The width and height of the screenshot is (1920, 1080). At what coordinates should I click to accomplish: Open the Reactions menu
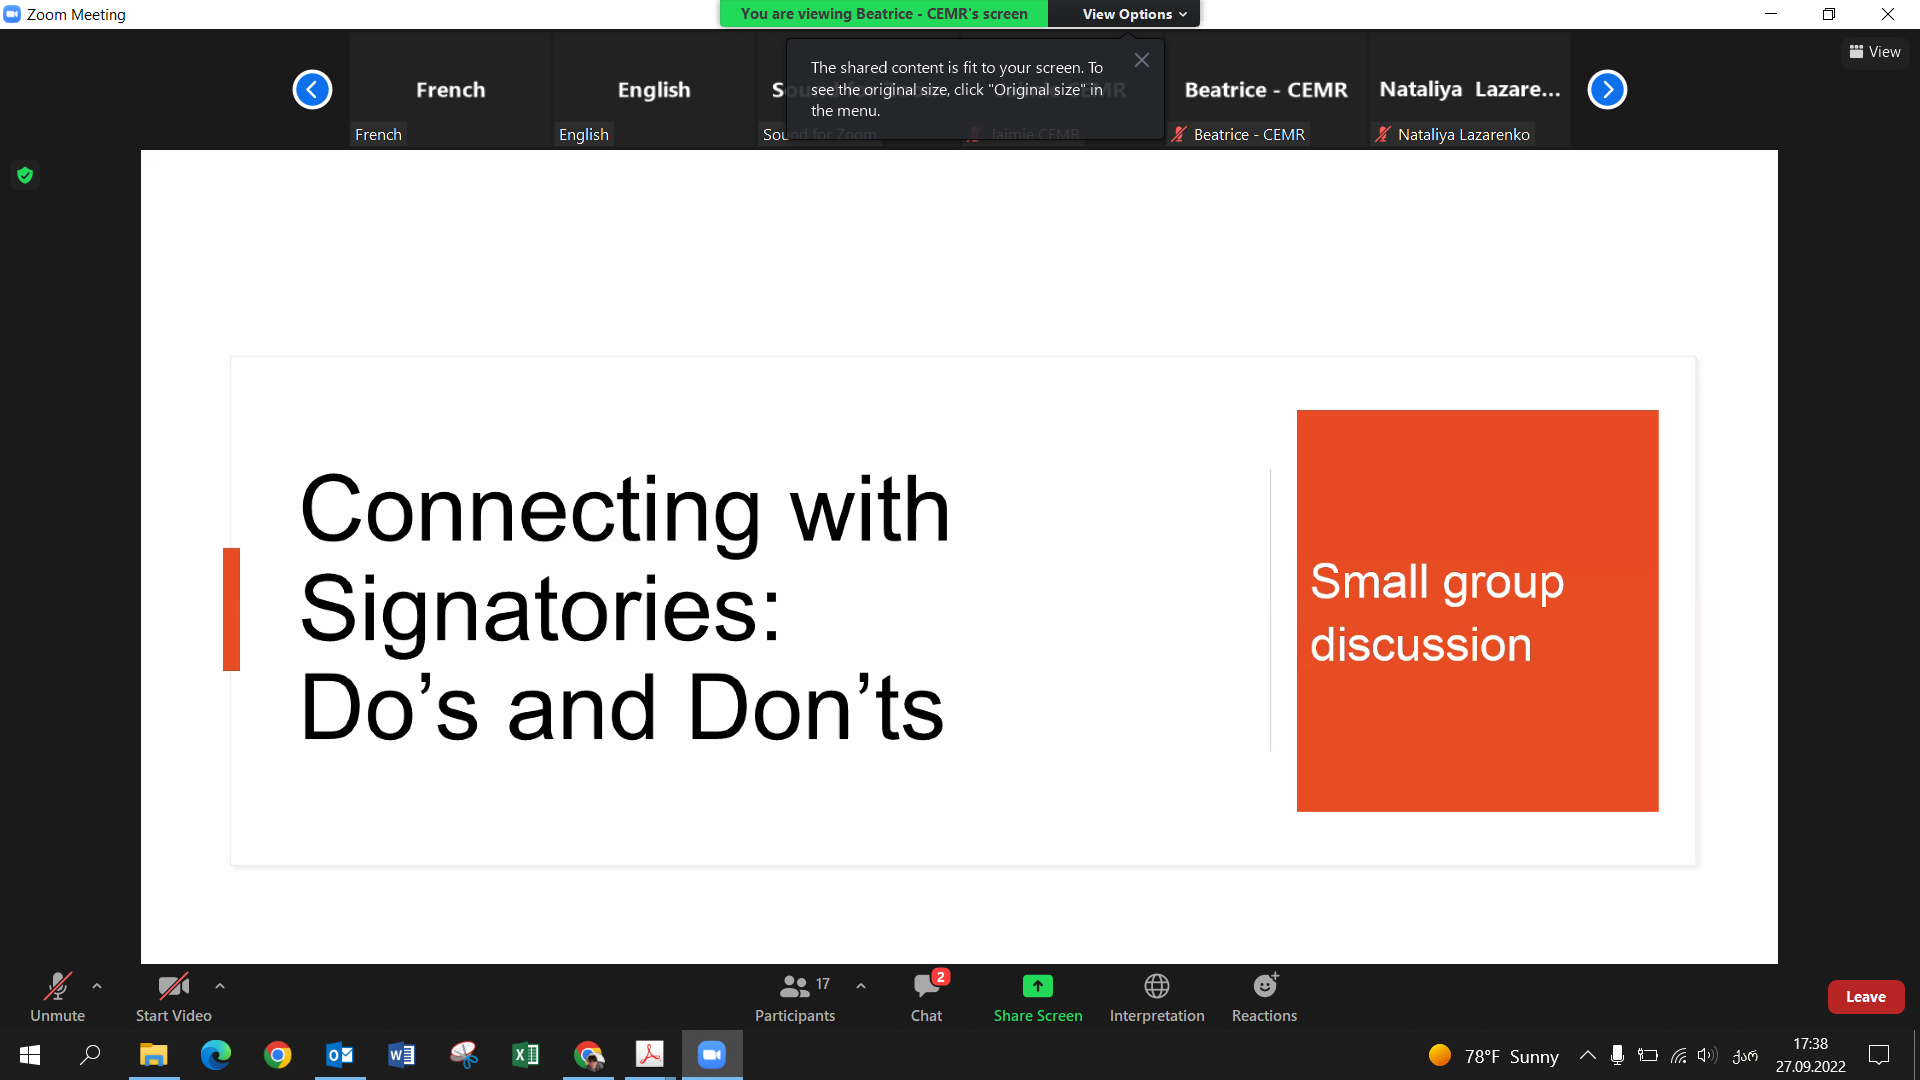pyautogui.click(x=1264, y=997)
